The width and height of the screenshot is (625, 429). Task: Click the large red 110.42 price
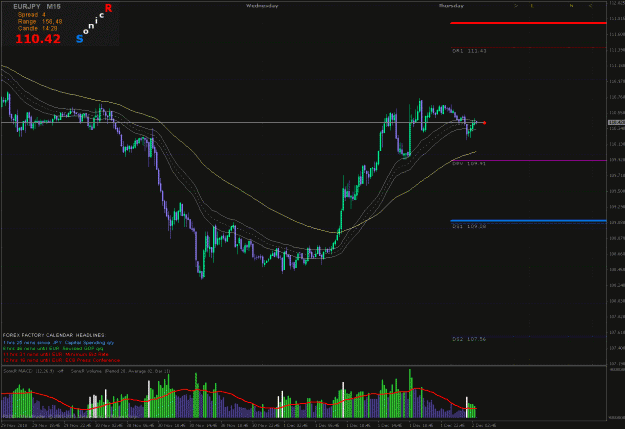[38, 39]
